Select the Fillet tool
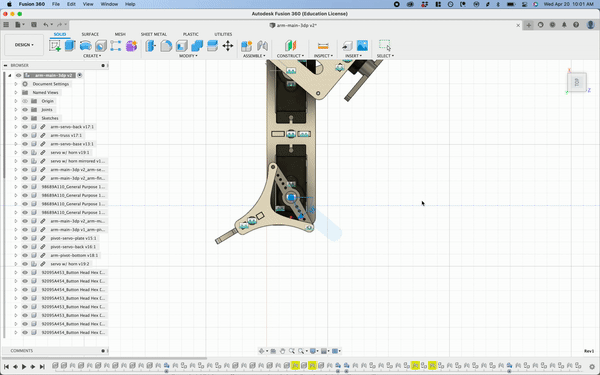This screenshot has width=600, height=375. [166, 46]
